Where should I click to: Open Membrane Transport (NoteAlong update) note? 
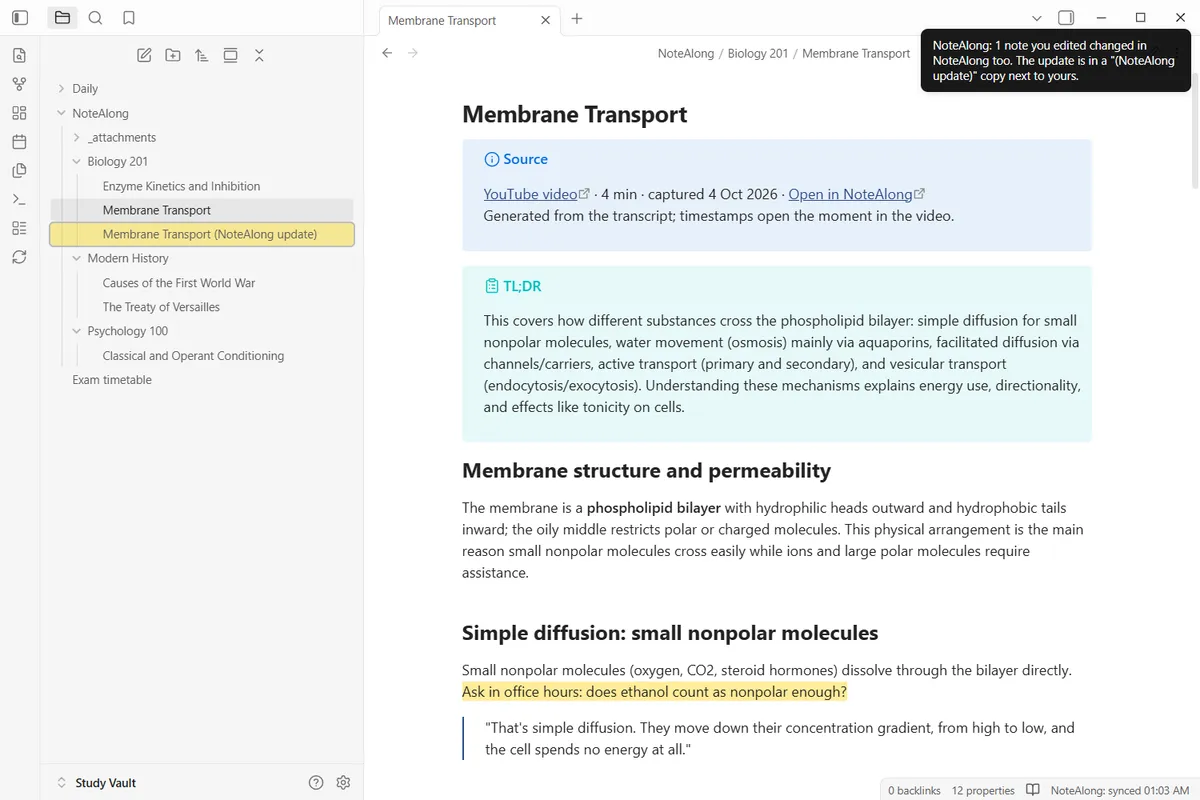click(x=202, y=234)
